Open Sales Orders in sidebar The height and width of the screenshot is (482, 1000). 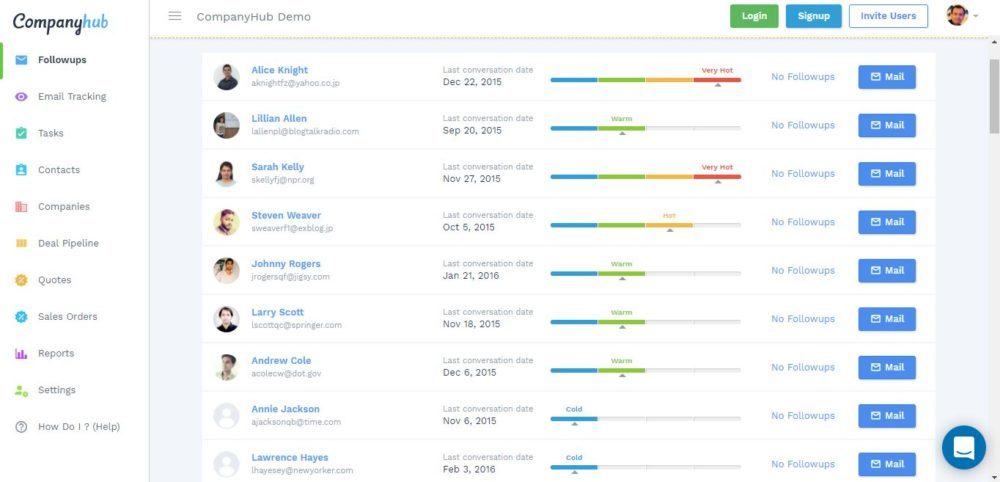[67, 317]
